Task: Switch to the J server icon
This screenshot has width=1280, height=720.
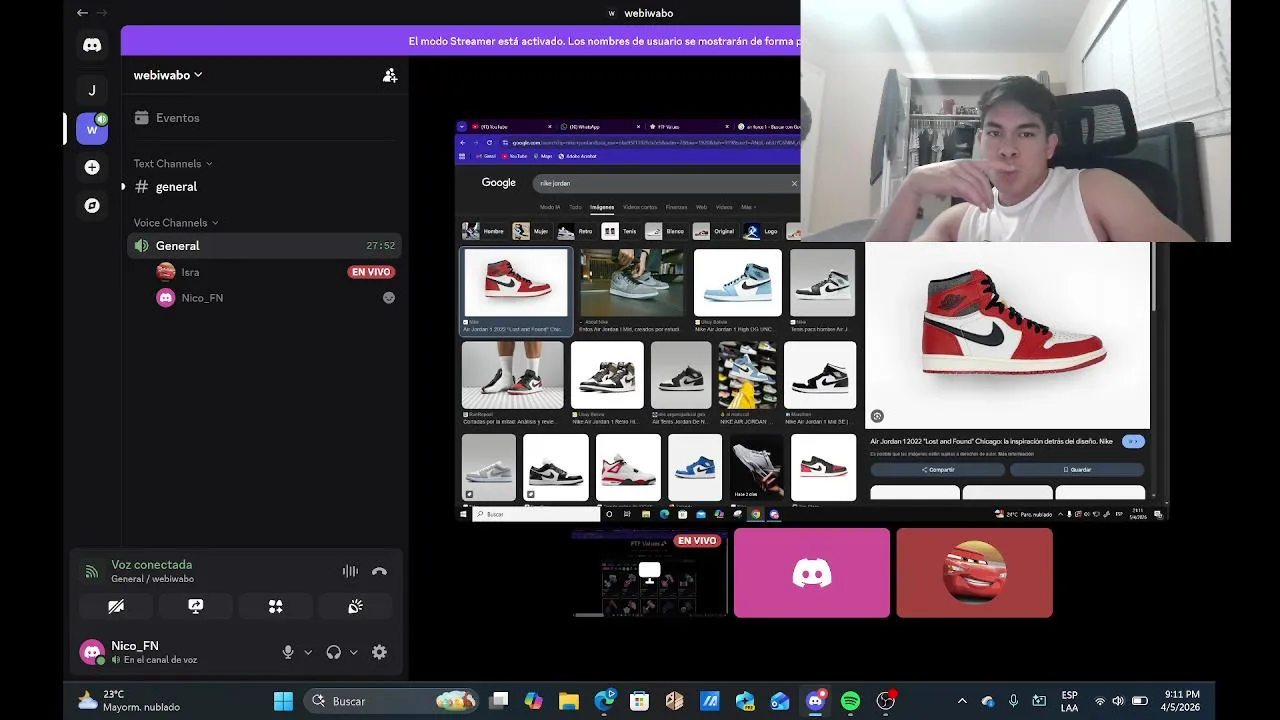Action: pos(92,90)
